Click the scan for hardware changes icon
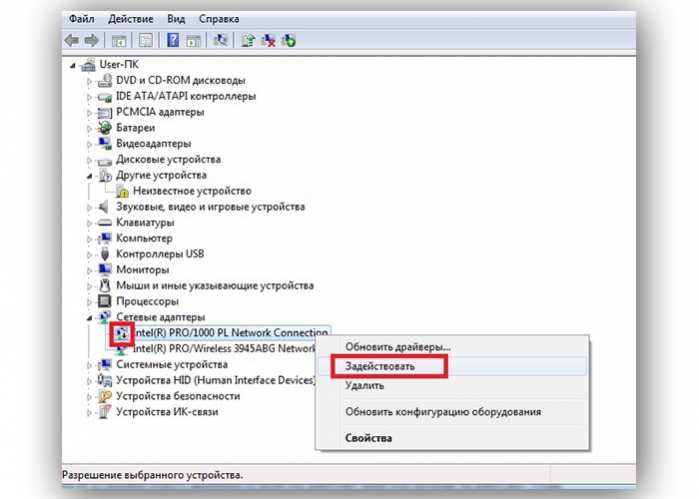This screenshot has height=499, width=699. pyautogui.click(x=220, y=41)
